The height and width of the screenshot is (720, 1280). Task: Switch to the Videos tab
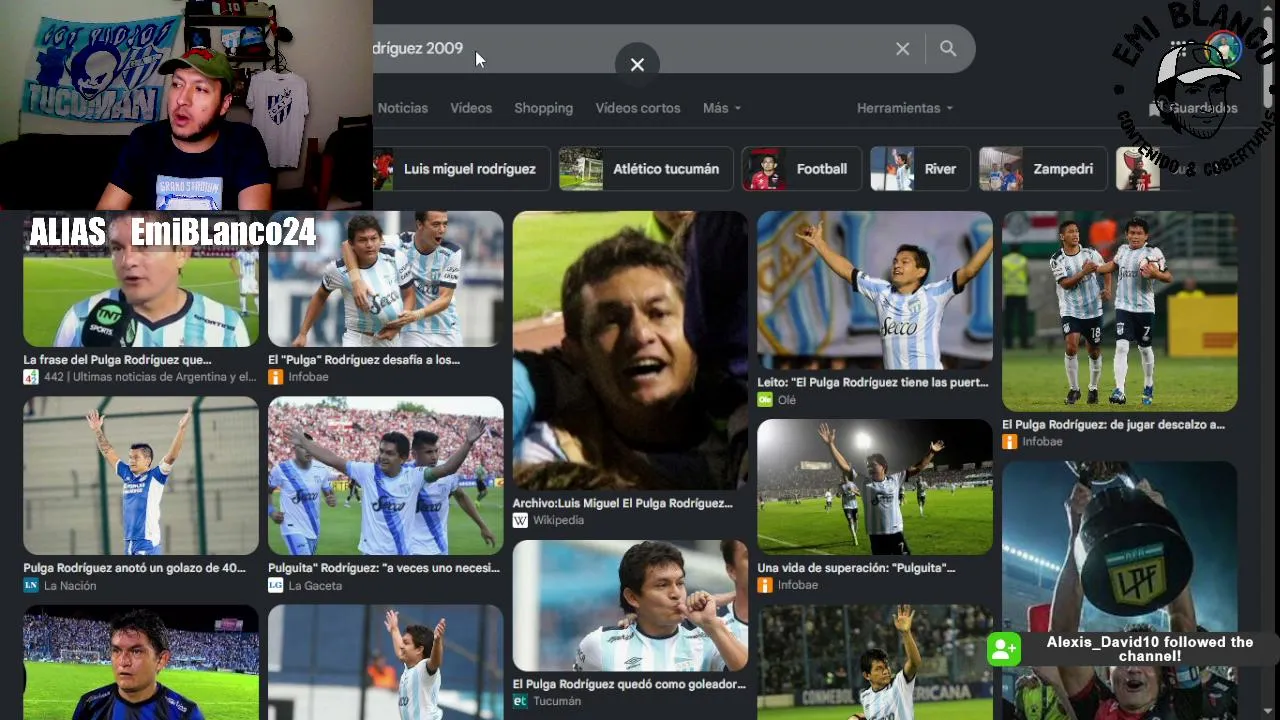(471, 108)
